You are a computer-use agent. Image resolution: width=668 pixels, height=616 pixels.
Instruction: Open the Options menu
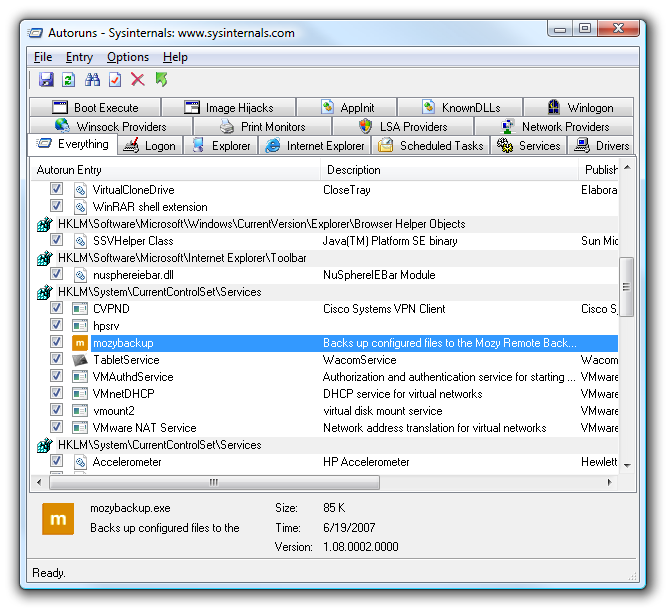pos(128,57)
